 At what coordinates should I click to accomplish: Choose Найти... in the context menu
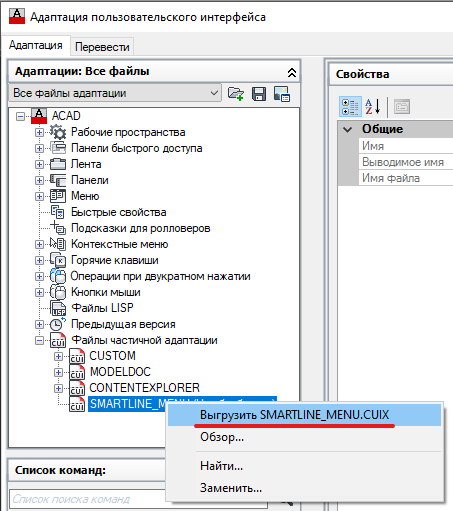click(x=304, y=466)
